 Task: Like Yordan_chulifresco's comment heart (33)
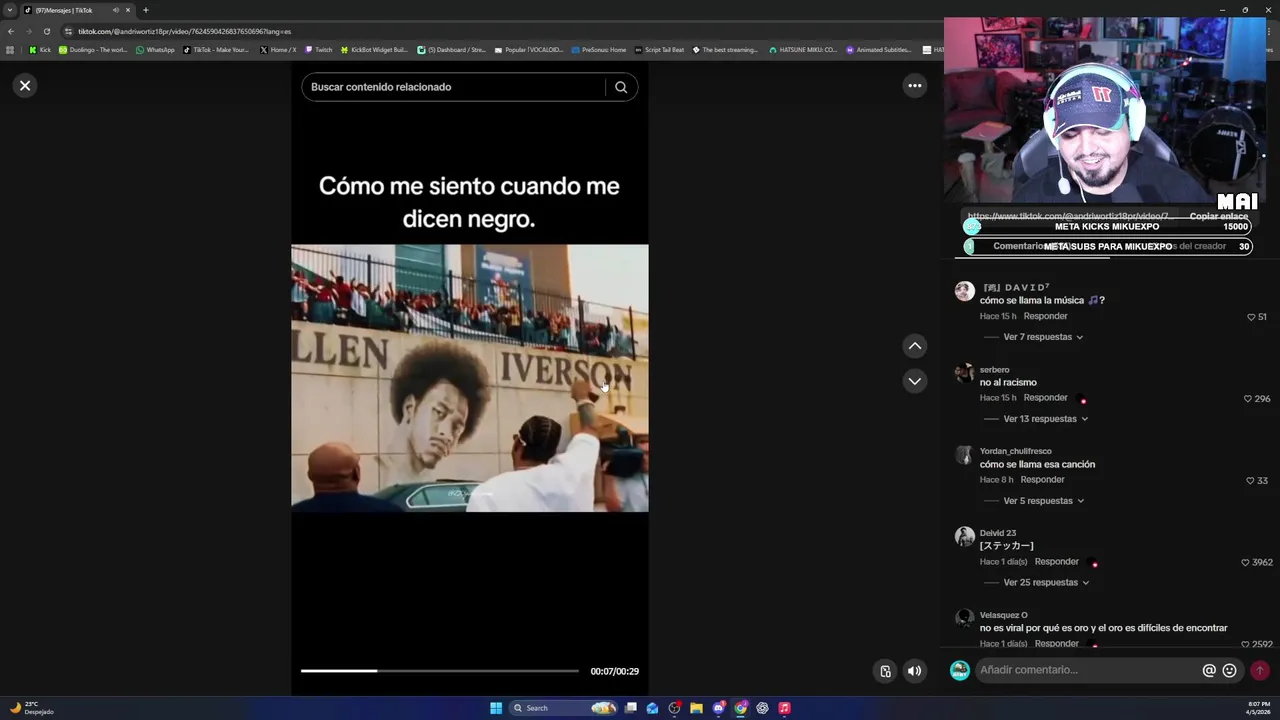(1249, 481)
